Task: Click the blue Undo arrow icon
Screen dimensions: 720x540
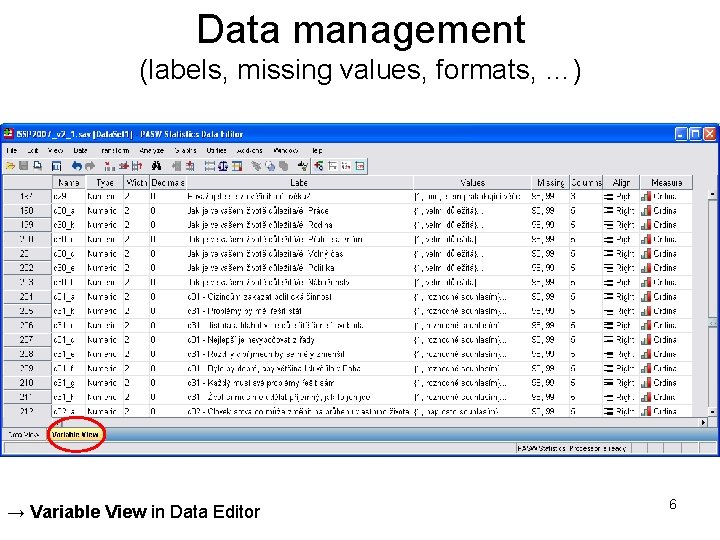Action: pos(77,166)
